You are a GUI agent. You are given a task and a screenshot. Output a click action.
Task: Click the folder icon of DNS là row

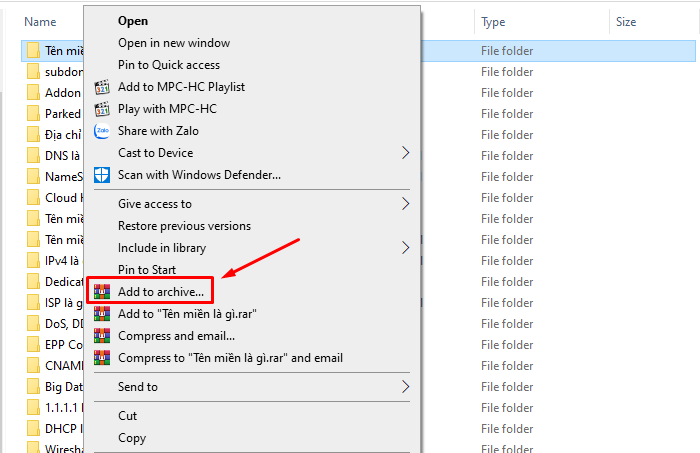point(33,155)
